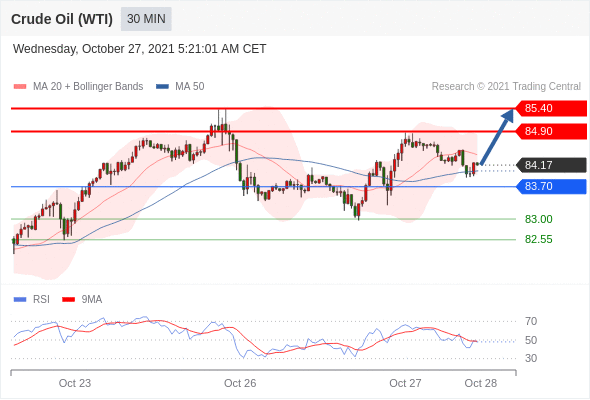The height and width of the screenshot is (400, 590).
Task: Click the pink MA 20 color swatch
Action: click(x=20, y=87)
